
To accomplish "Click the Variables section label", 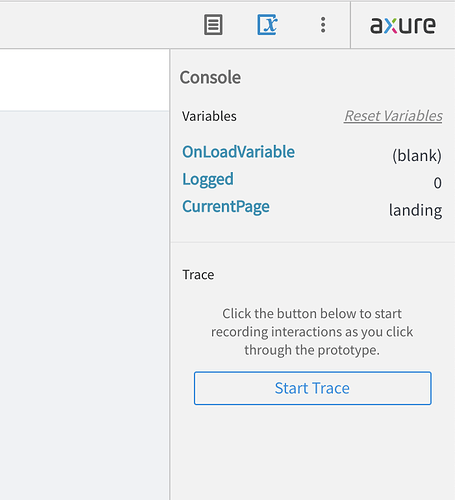I will pos(209,116).
